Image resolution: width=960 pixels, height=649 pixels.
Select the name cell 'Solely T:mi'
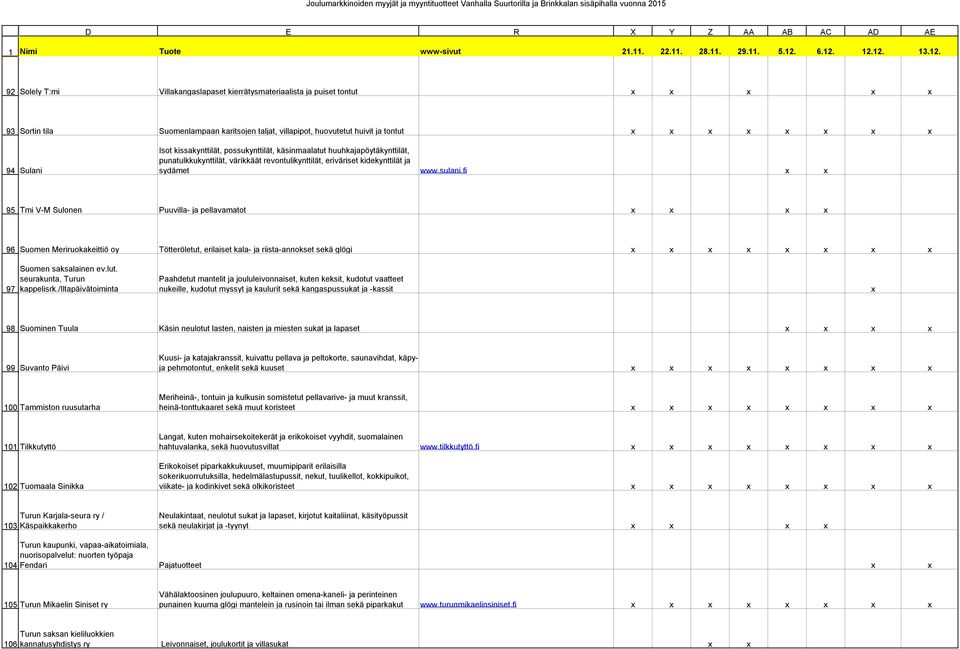pyautogui.click(x=88, y=77)
